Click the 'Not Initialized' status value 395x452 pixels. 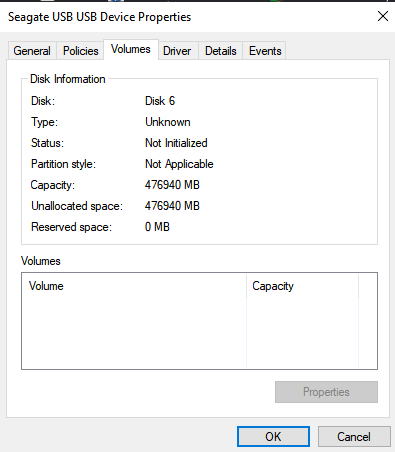click(x=176, y=143)
